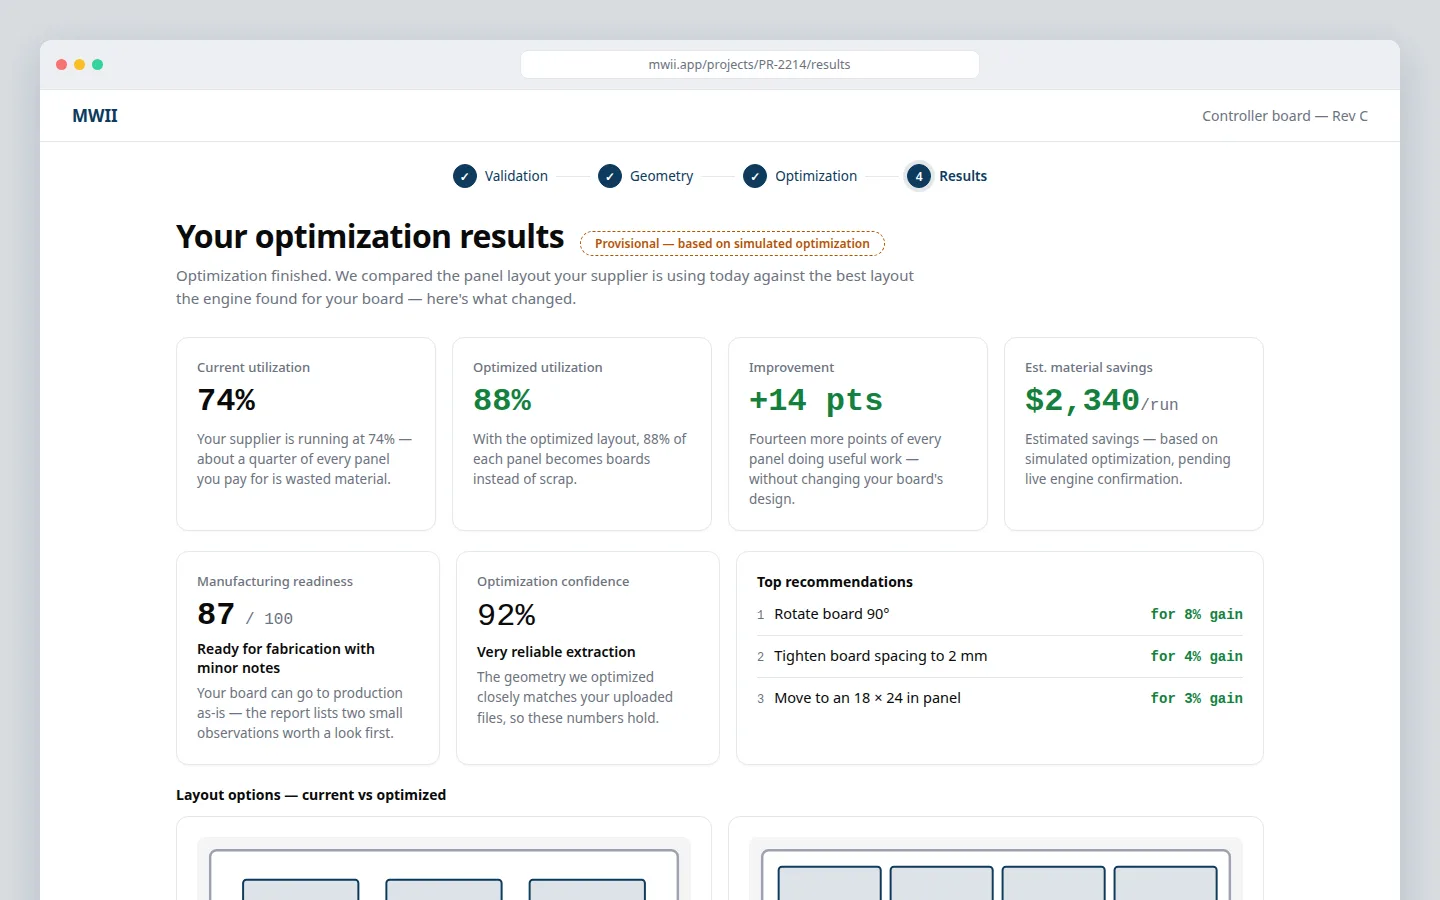This screenshot has height=900, width=1440.
Task: Go to the Validation step label
Action: [x=516, y=176]
